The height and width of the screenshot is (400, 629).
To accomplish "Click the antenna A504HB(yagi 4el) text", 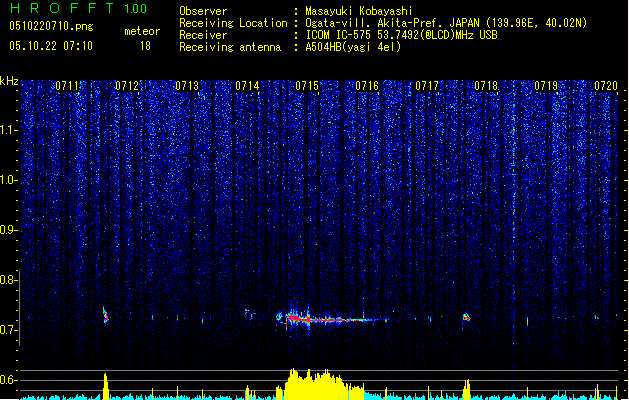I will (x=353, y=47).
